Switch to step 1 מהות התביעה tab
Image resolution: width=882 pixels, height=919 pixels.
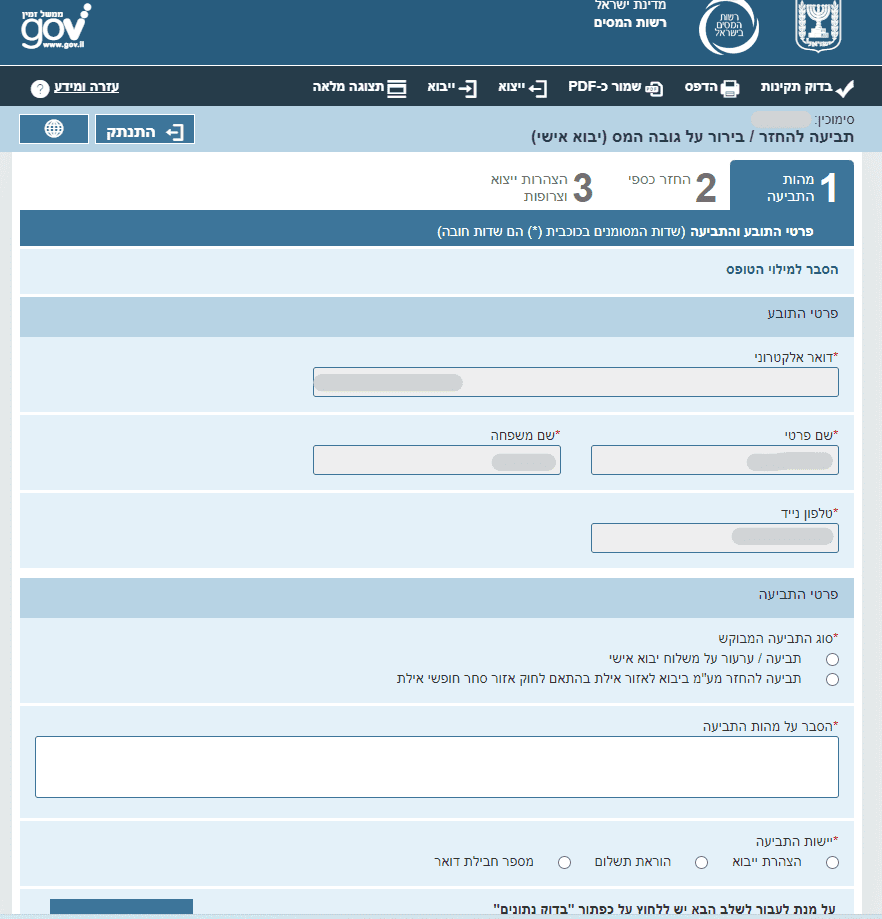pyautogui.click(x=792, y=185)
